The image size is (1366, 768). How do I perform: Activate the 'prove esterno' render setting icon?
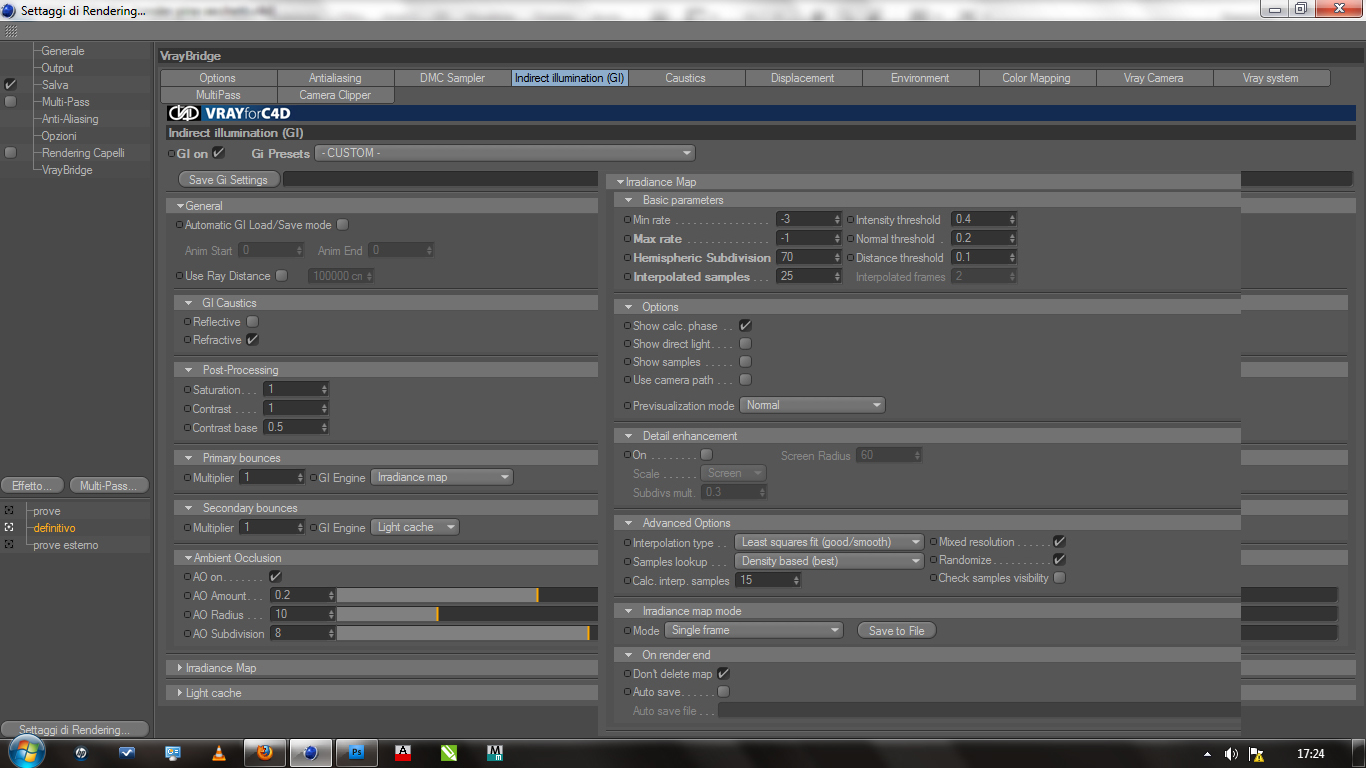tap(9, 545)
